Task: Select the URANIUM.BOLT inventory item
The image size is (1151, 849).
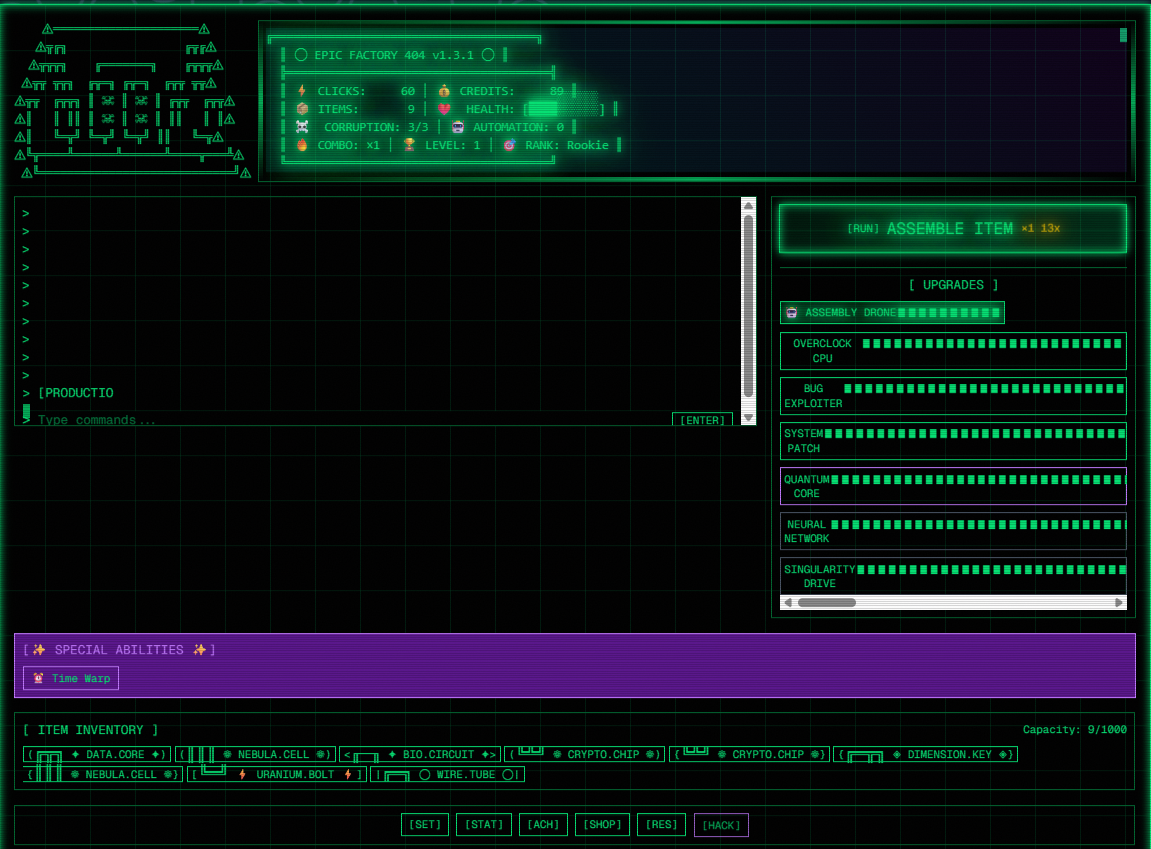Action: [x=277, y=774]
